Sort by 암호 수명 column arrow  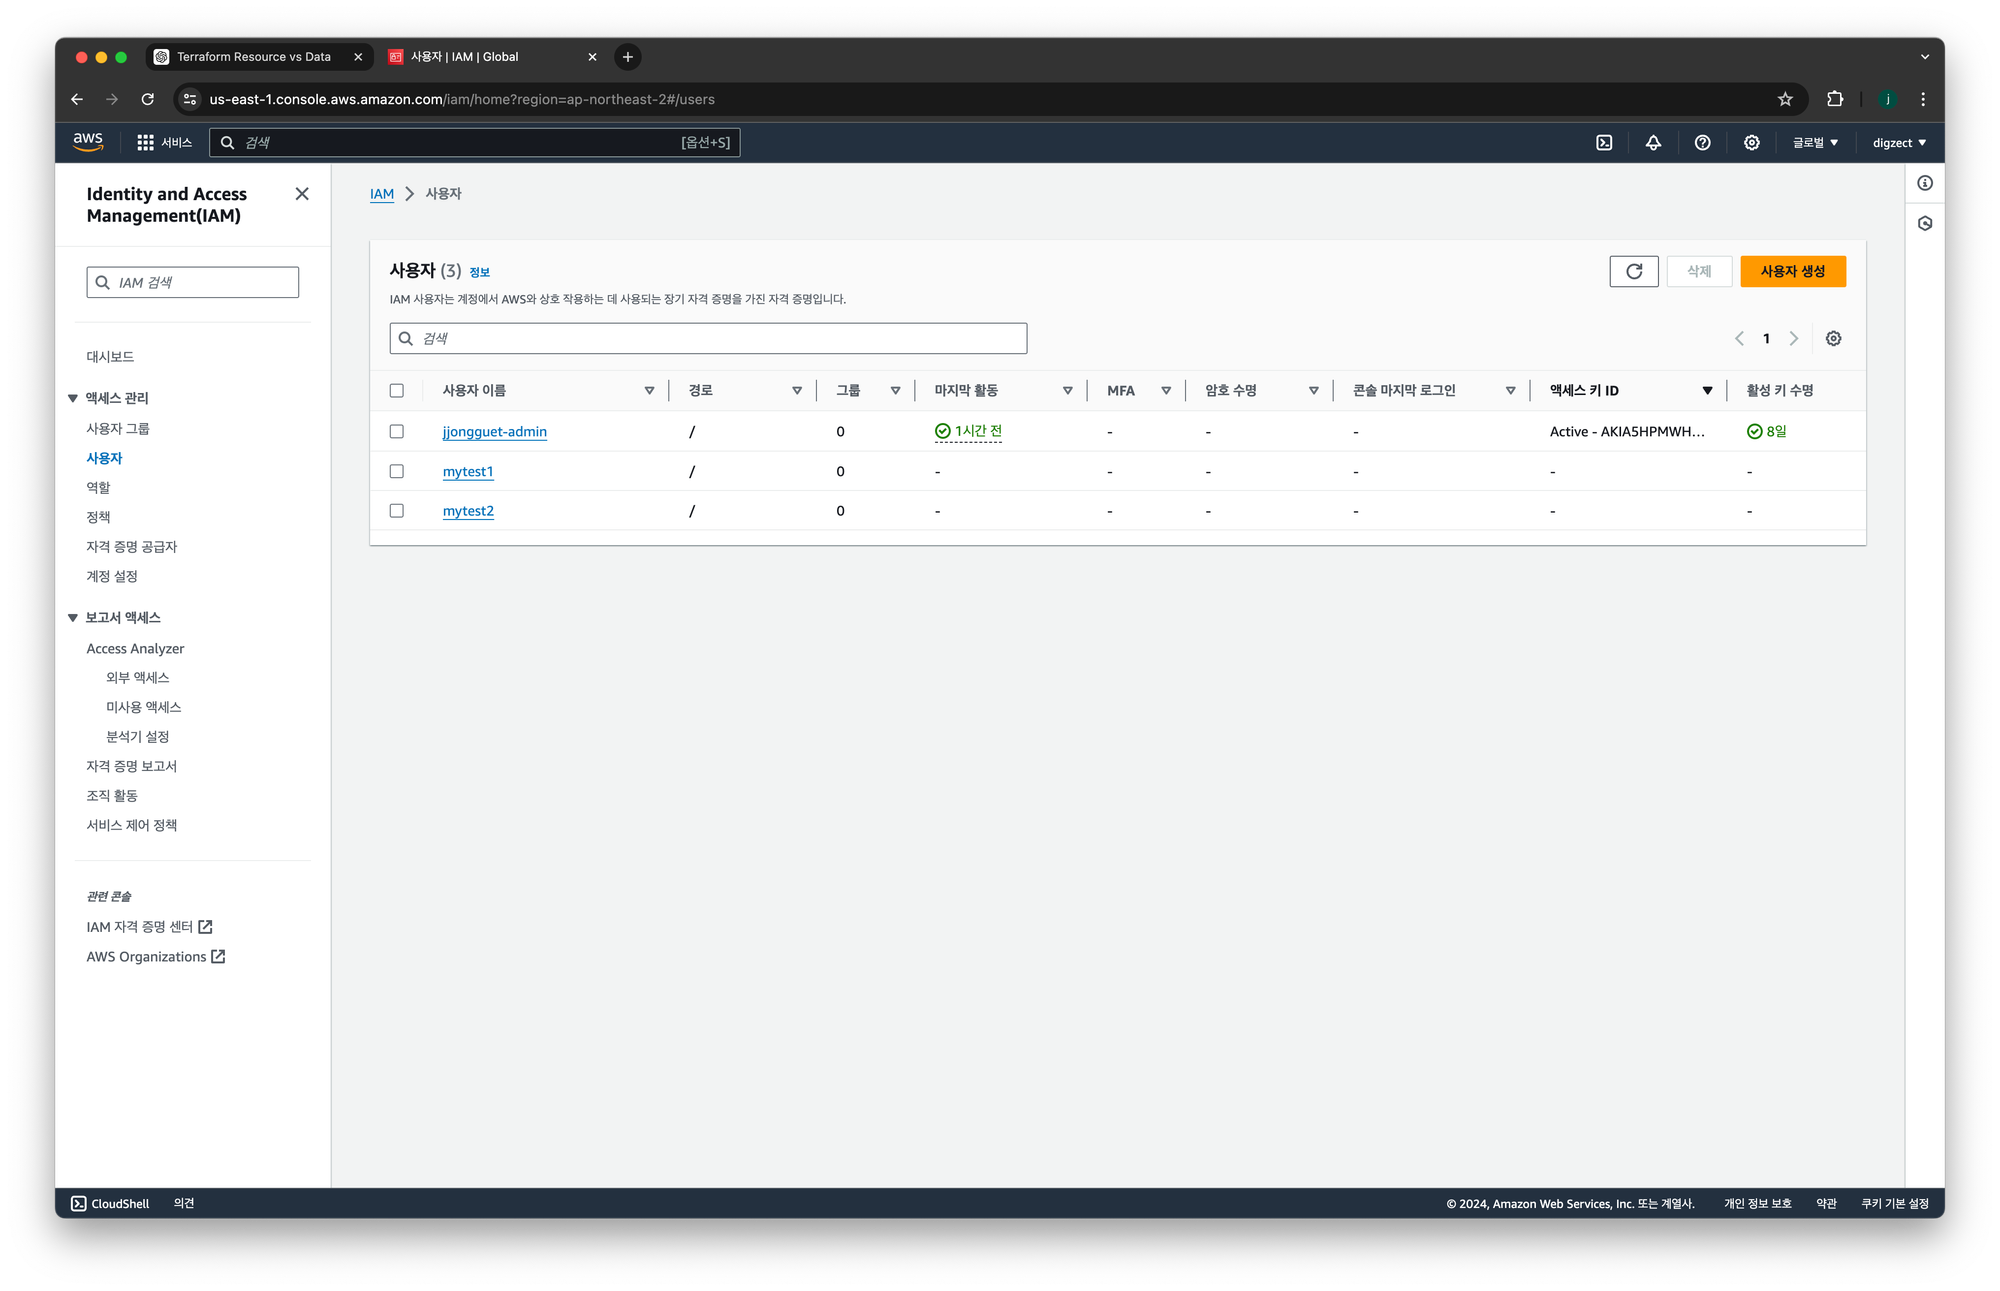click(1313, 391)
